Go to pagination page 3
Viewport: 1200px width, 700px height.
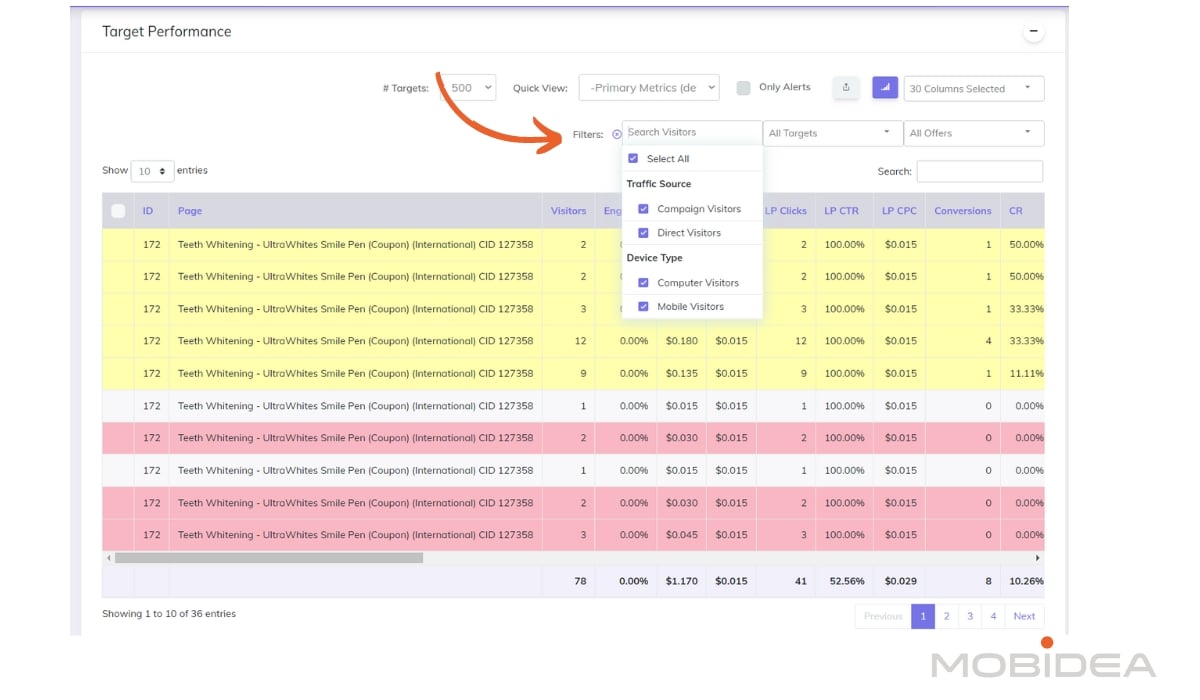point(970,616)
